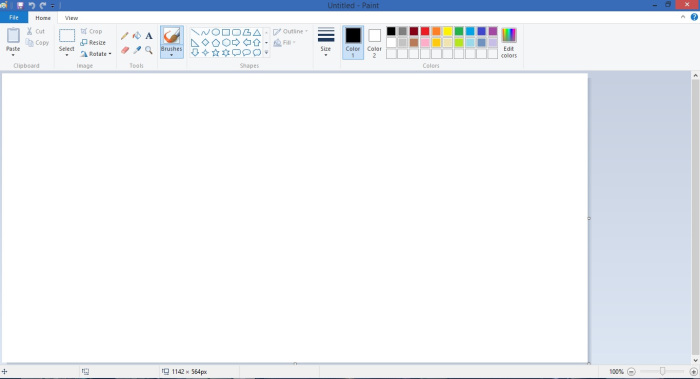The height and width of the screenshot is (379, 700).
Task: Choose the Oval callout shape
Action: [x=246, y=53]
